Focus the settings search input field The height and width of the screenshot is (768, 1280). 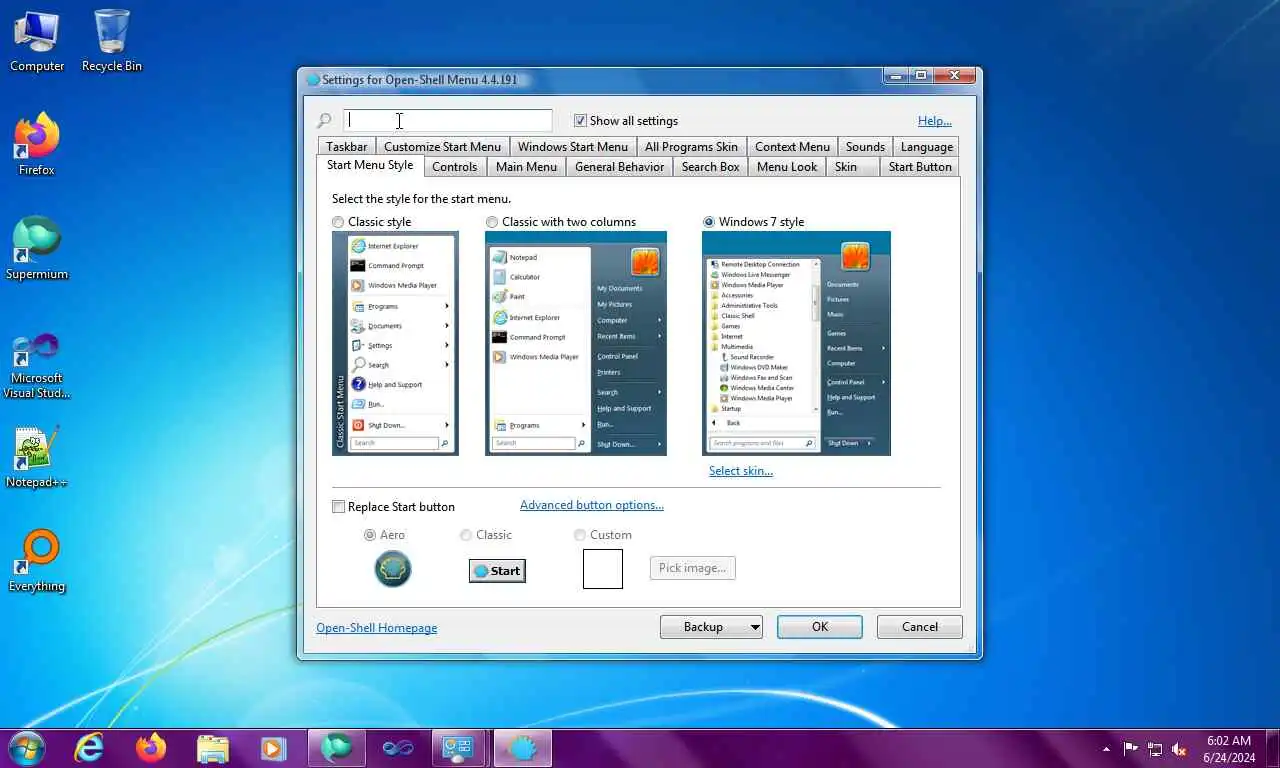tap(447, 121)
